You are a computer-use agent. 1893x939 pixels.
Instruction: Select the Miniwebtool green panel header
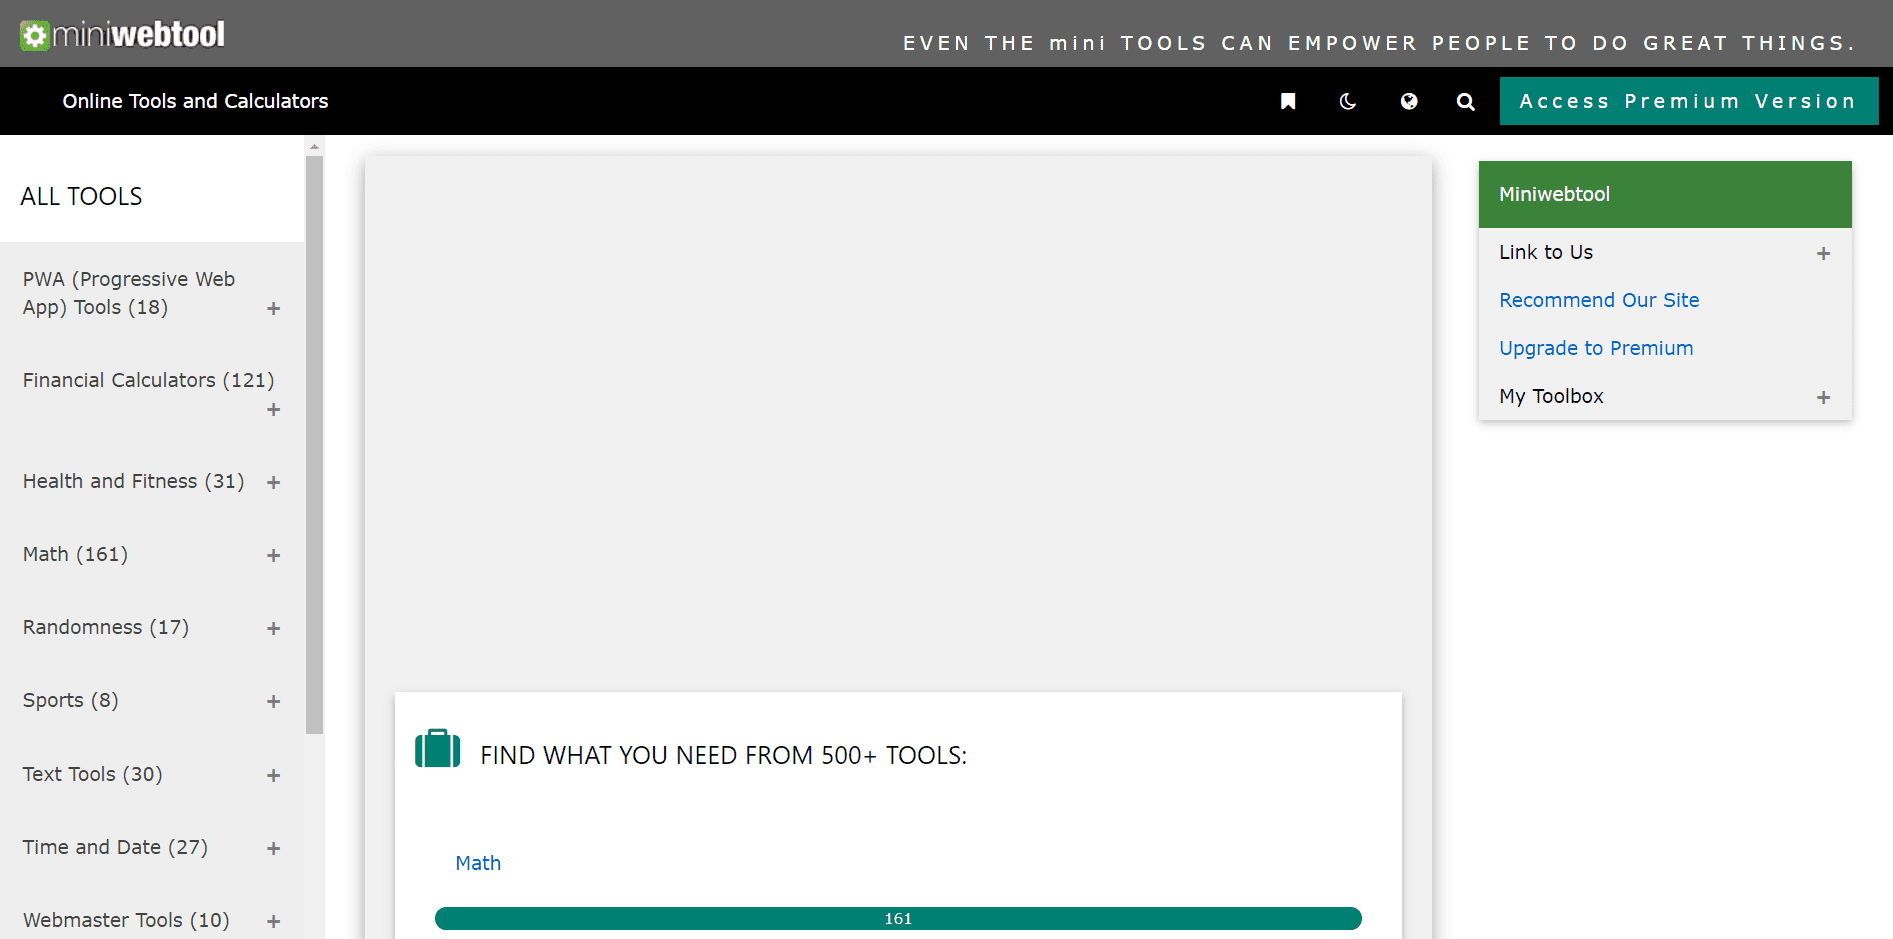(x=1554, y=194)
